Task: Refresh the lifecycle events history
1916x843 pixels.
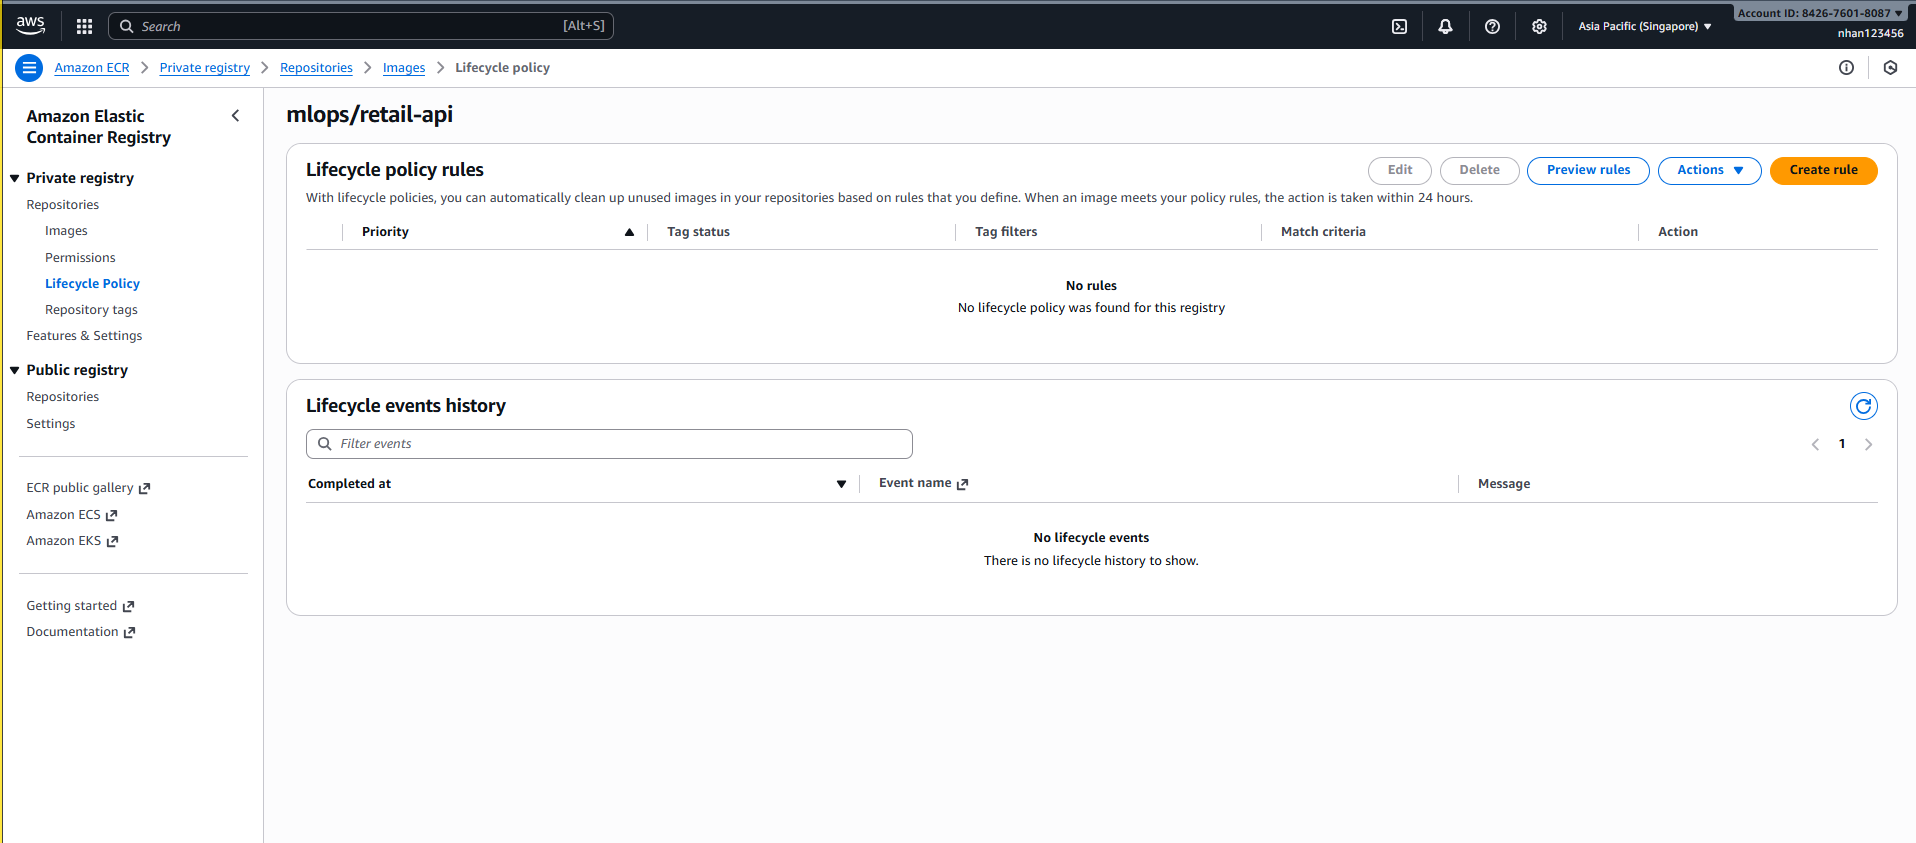Action: (x=1863, y=406)
